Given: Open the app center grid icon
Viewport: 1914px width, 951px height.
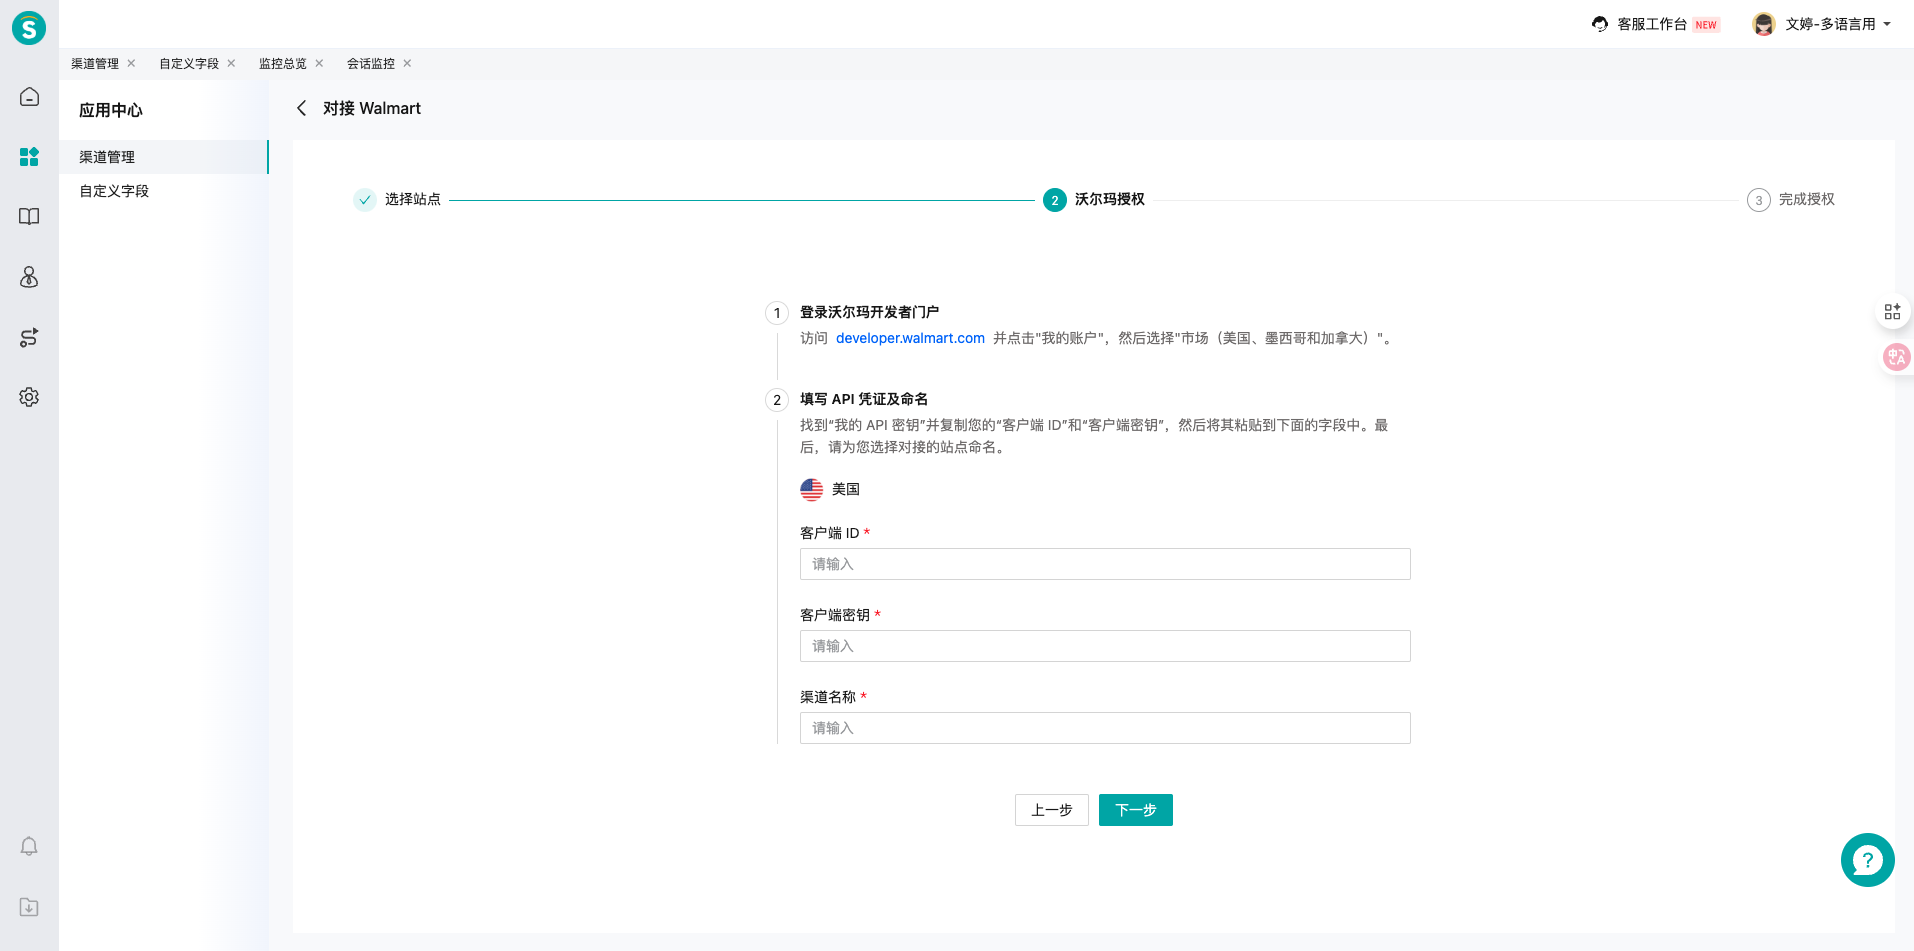Looking at the screenshot, I should click(29, 157).
